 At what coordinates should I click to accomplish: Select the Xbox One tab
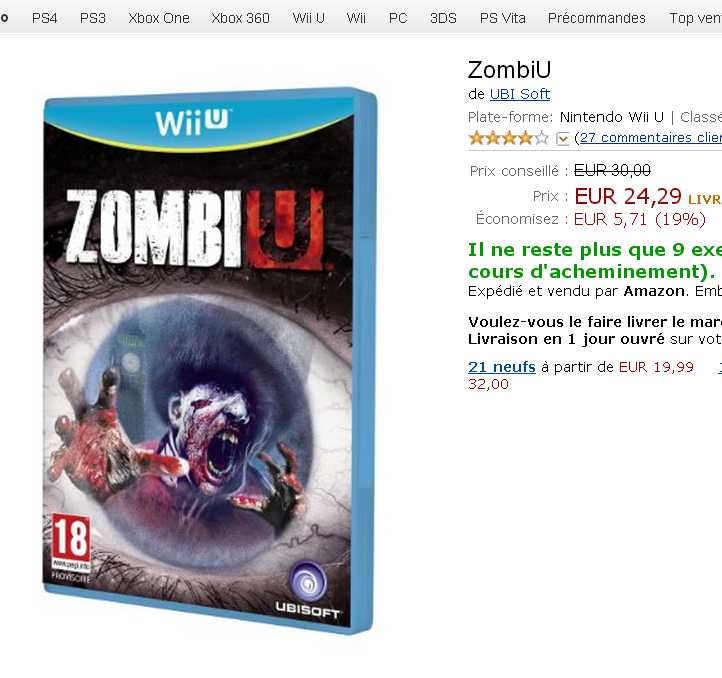[x=159, y=18]
